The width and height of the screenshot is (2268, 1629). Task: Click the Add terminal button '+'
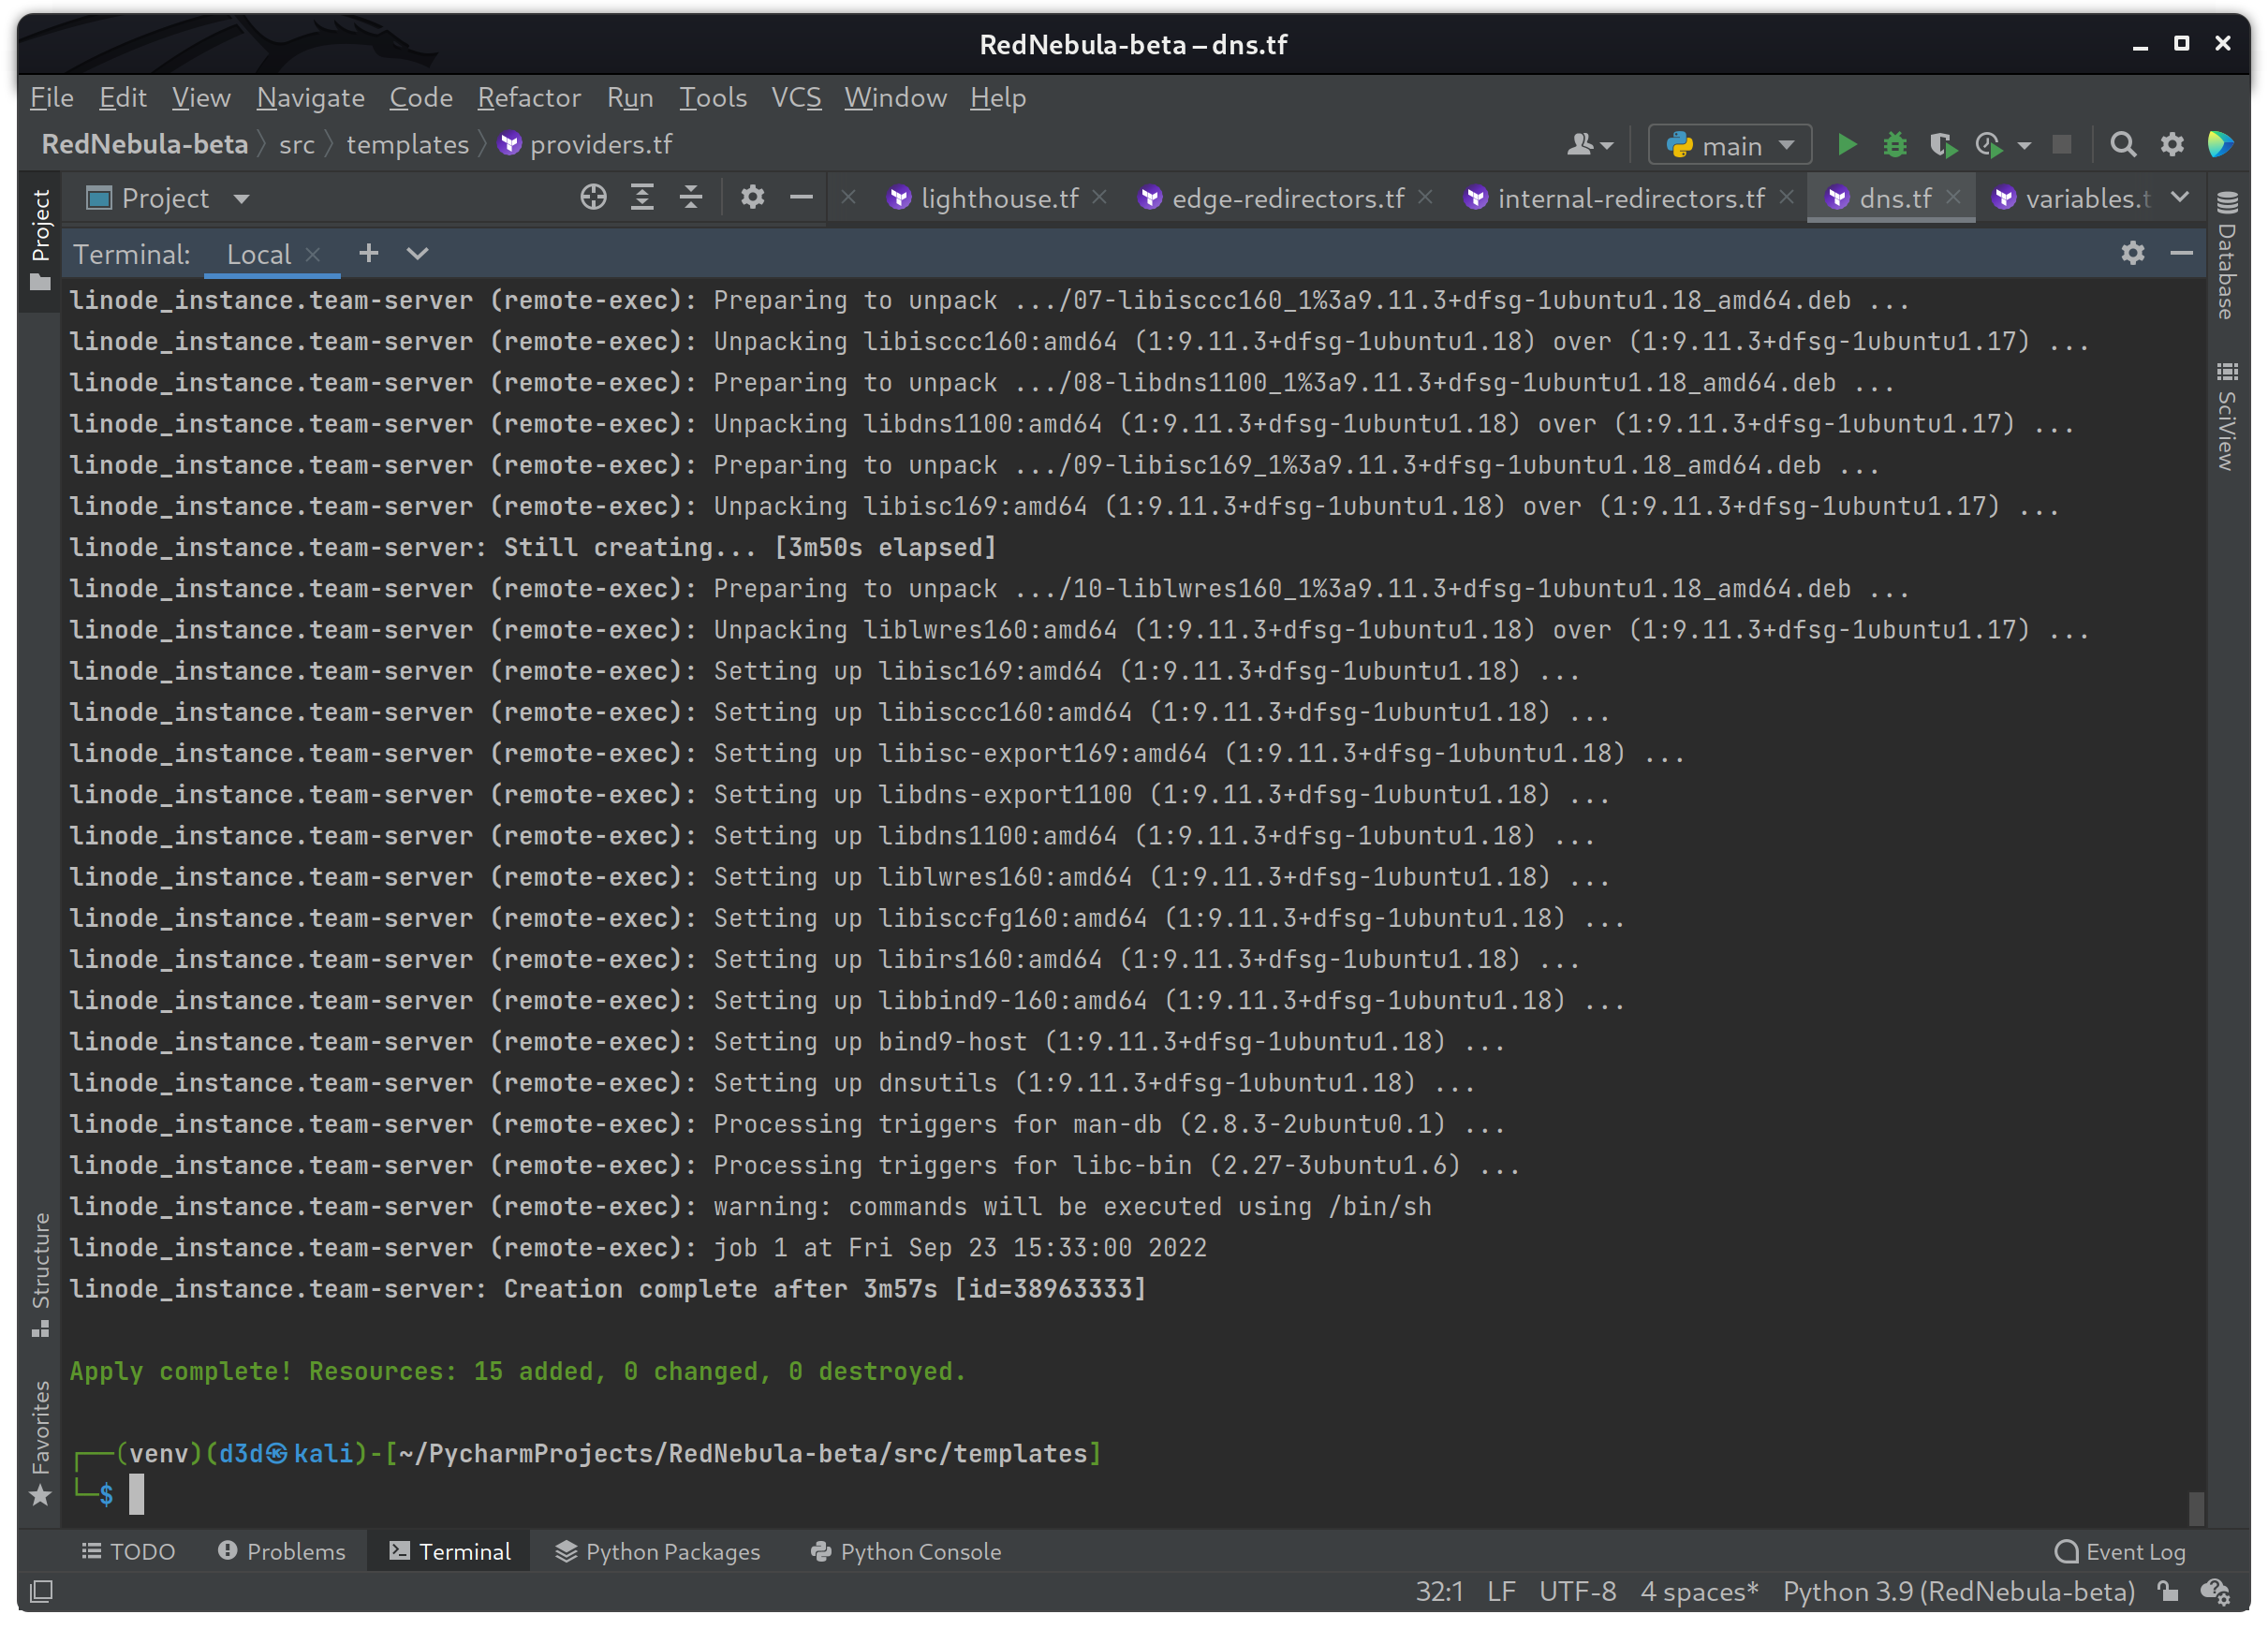click(368, 254)
